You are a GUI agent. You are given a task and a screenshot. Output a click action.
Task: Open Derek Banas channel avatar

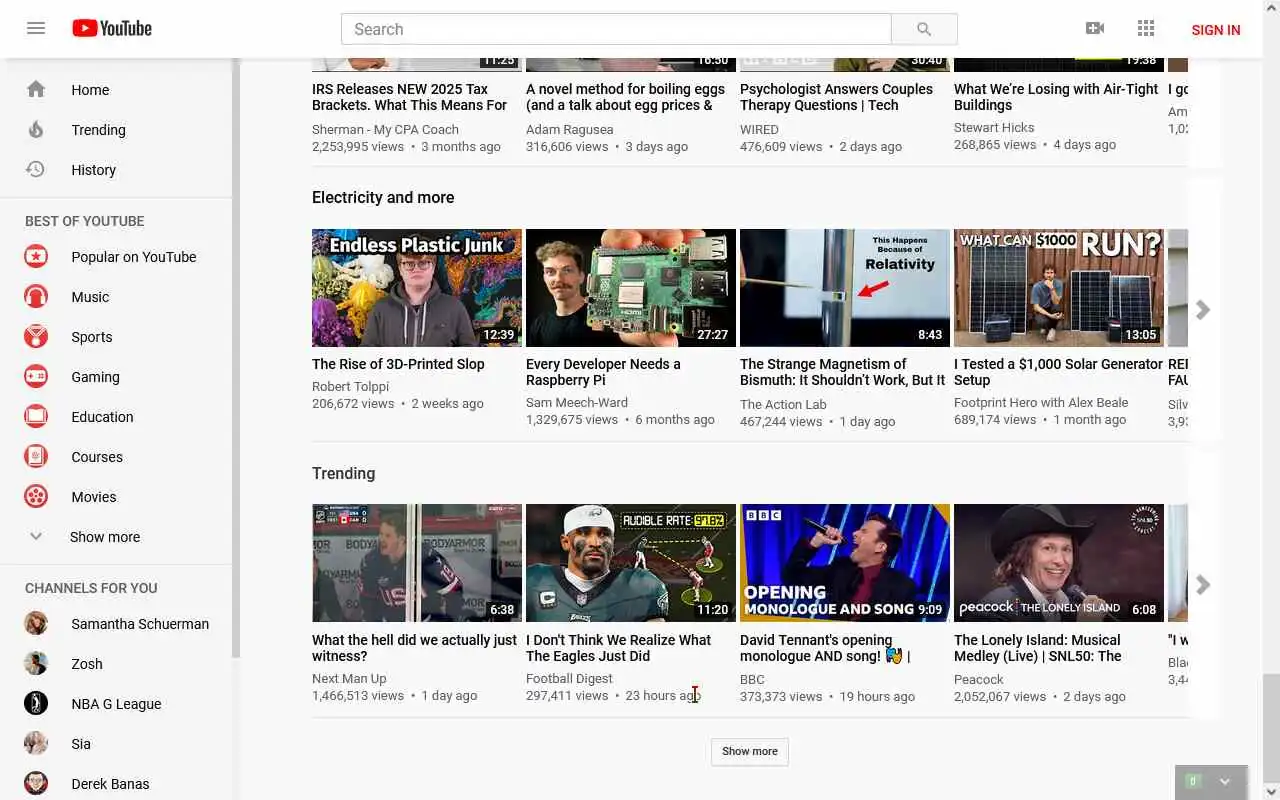(36, 784)
